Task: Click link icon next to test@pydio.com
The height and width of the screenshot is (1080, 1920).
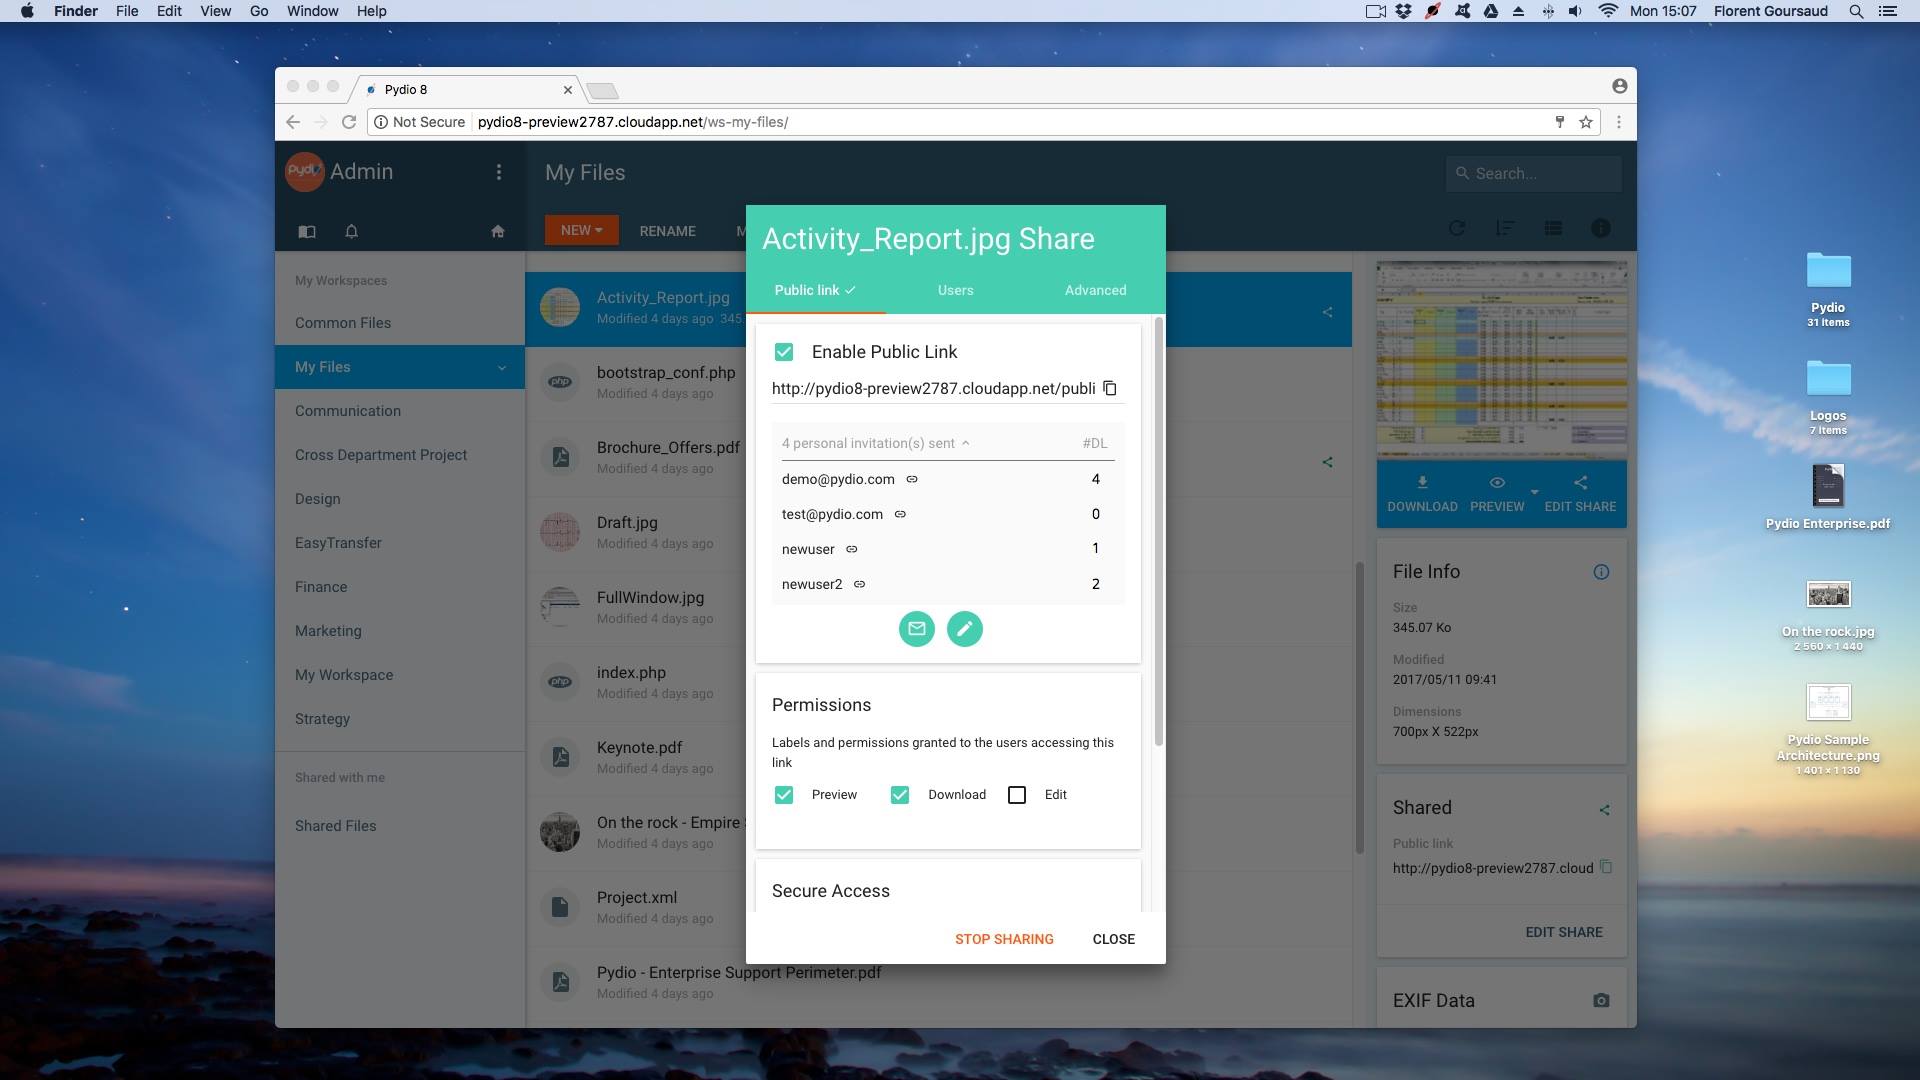Action: click(900, 514)
